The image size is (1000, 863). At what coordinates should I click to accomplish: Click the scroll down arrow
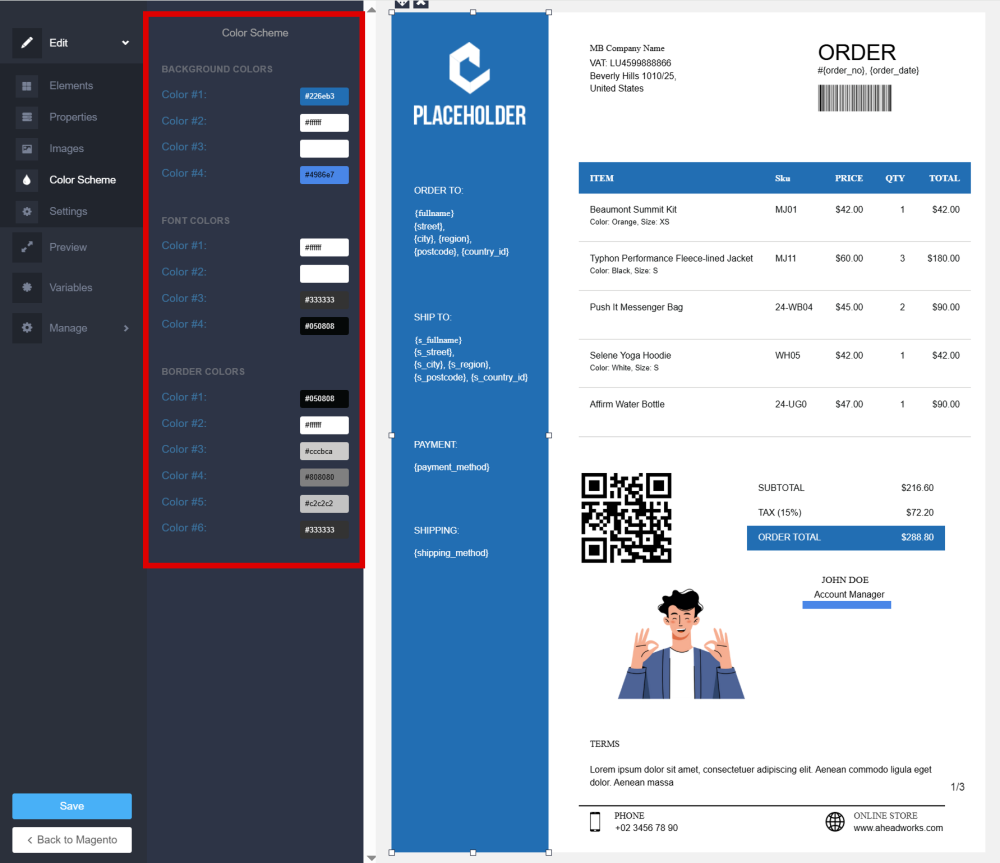(371, 858)
